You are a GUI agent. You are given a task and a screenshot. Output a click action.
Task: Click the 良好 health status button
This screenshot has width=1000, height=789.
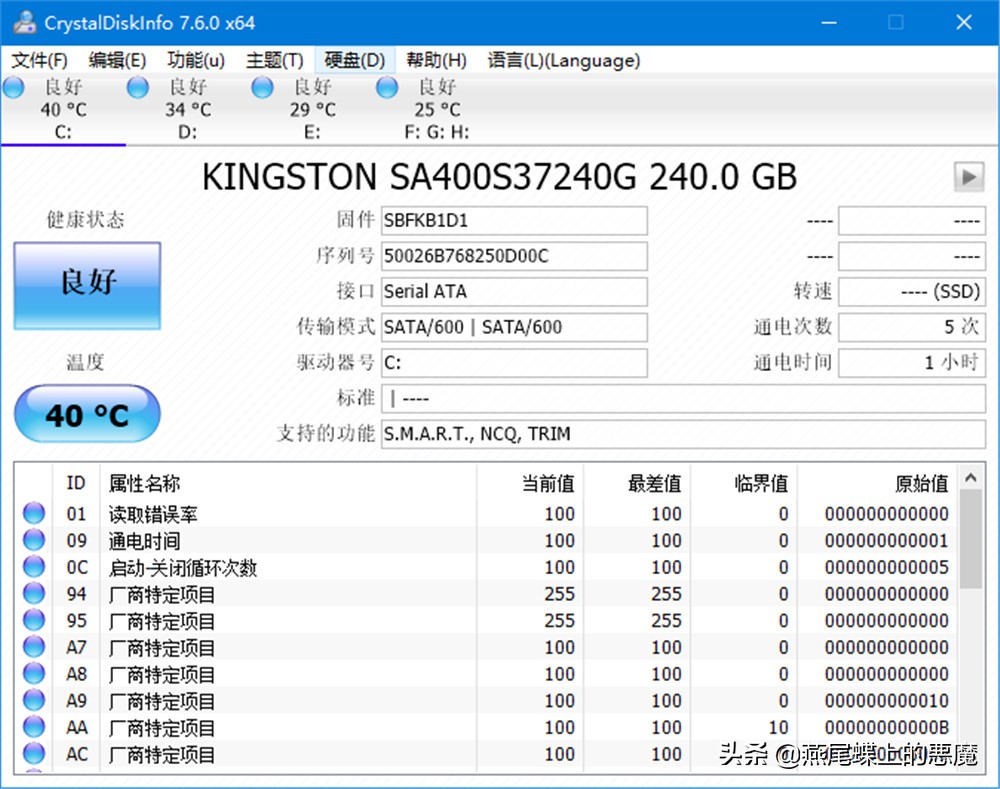point(86,285)
